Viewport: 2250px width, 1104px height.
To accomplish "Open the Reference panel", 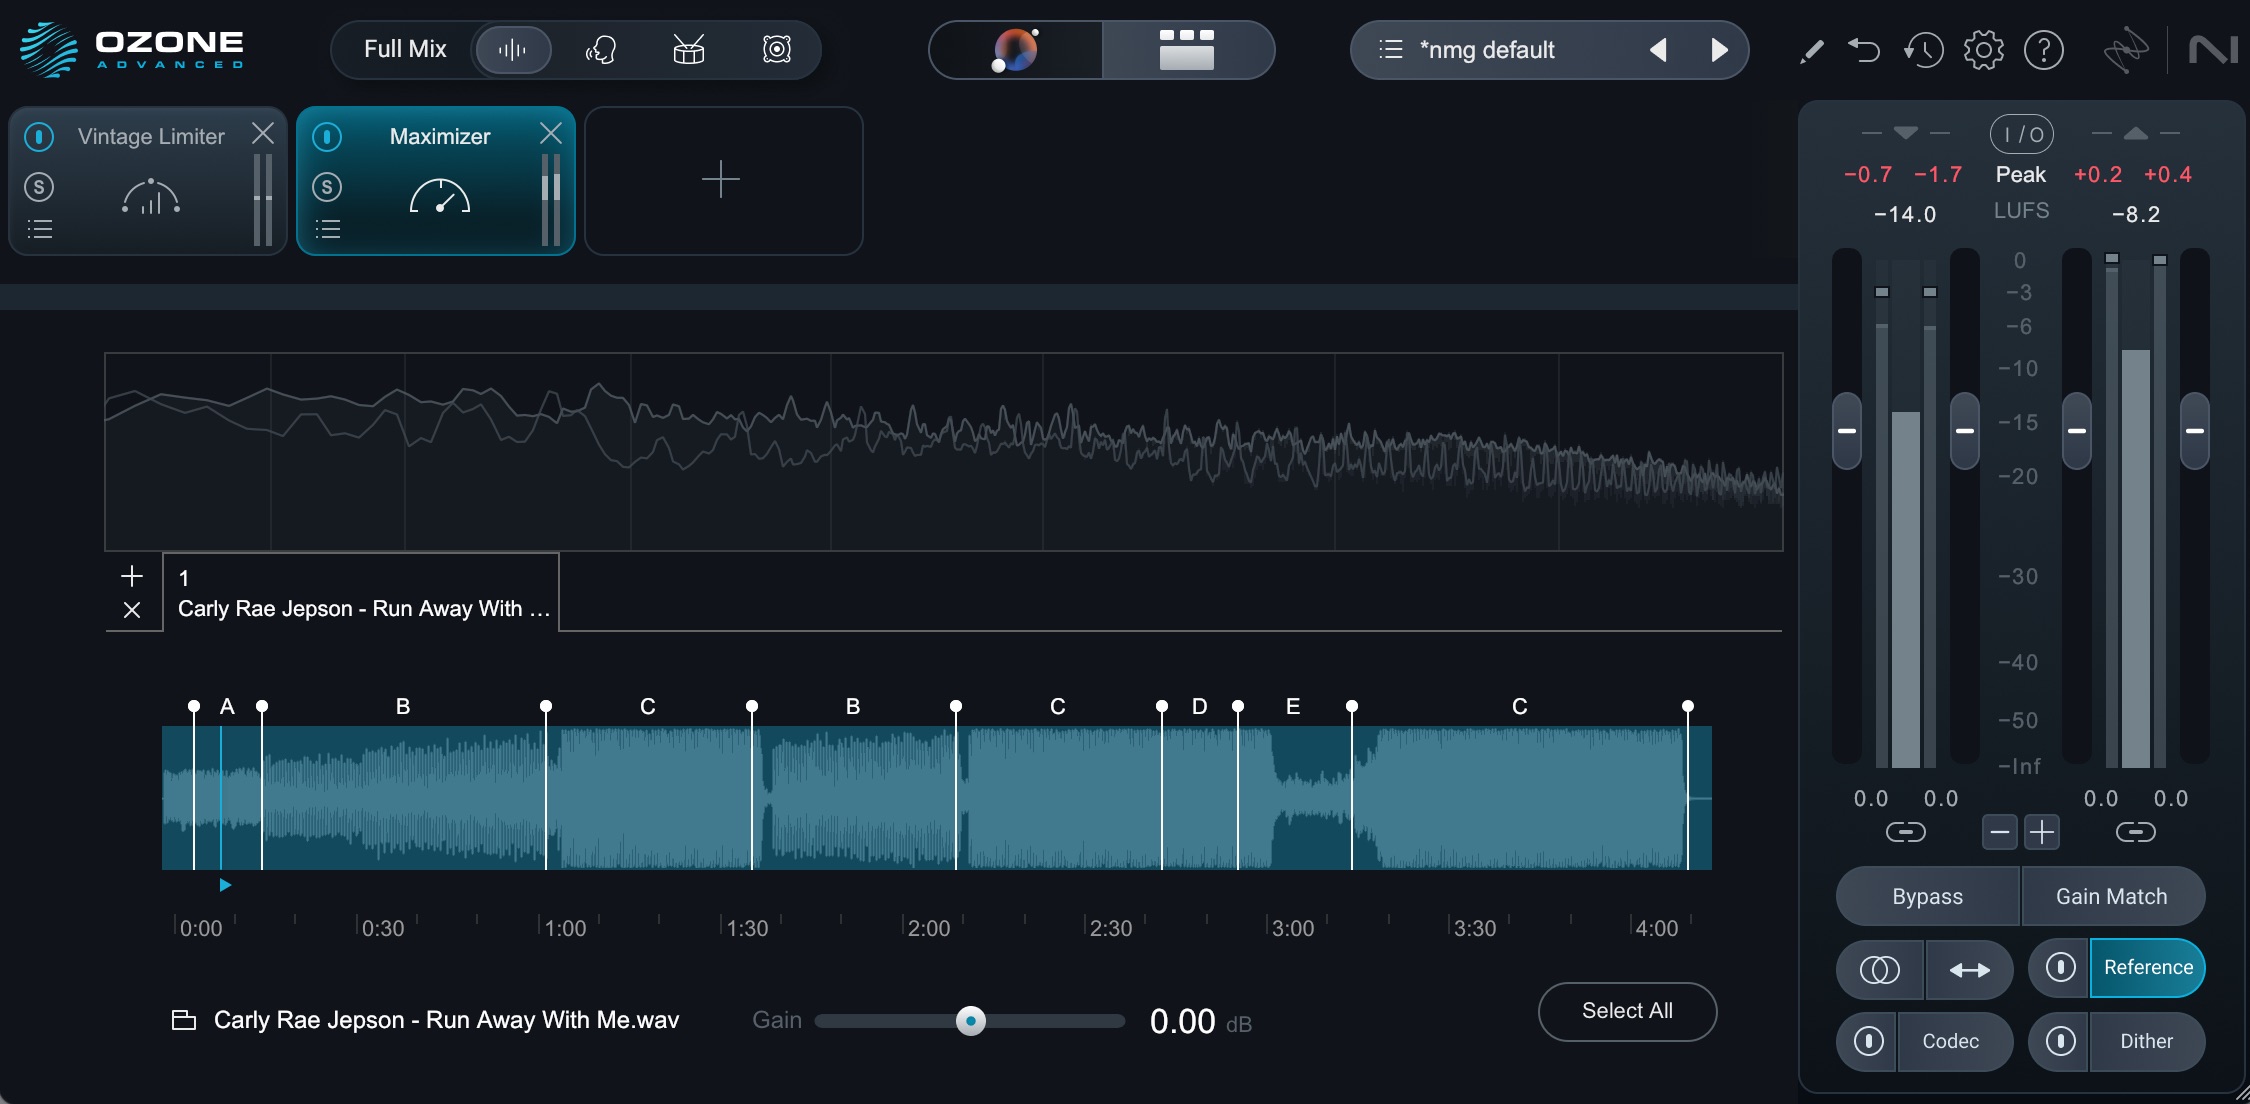I will click(2148, 967).
